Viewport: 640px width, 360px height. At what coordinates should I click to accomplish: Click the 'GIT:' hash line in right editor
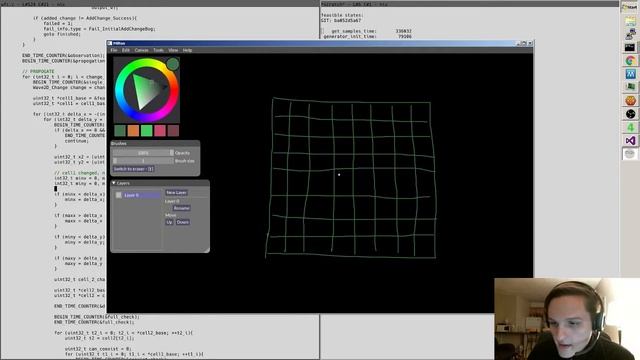coord(341,20)
